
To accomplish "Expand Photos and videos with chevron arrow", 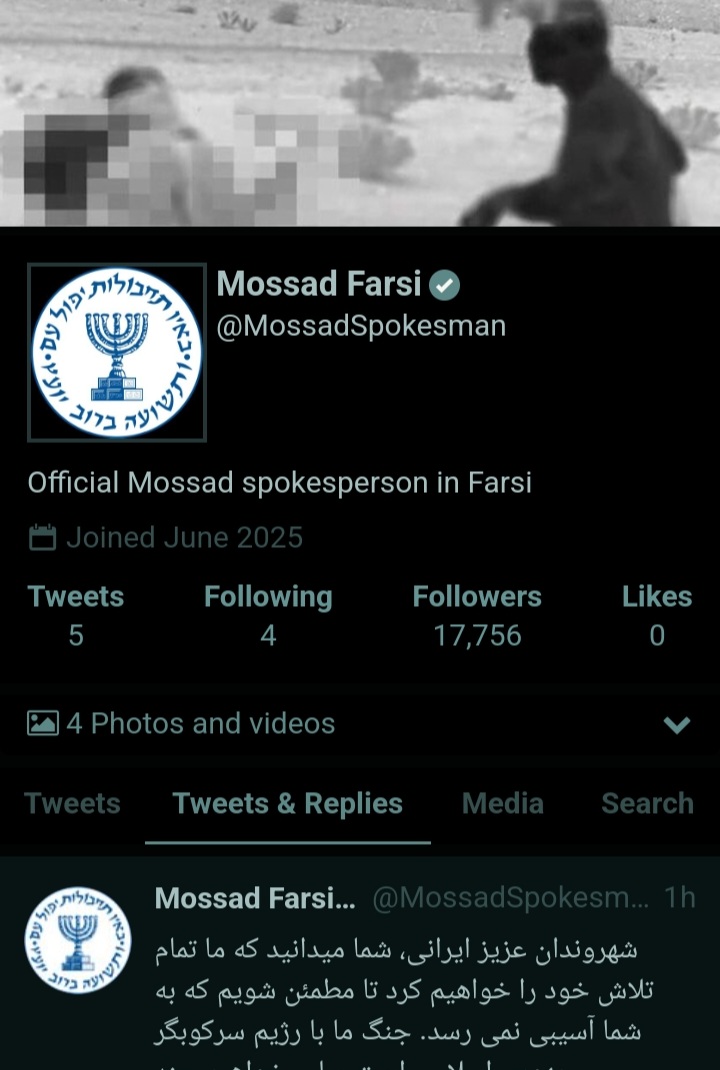I will coord(677,724).
